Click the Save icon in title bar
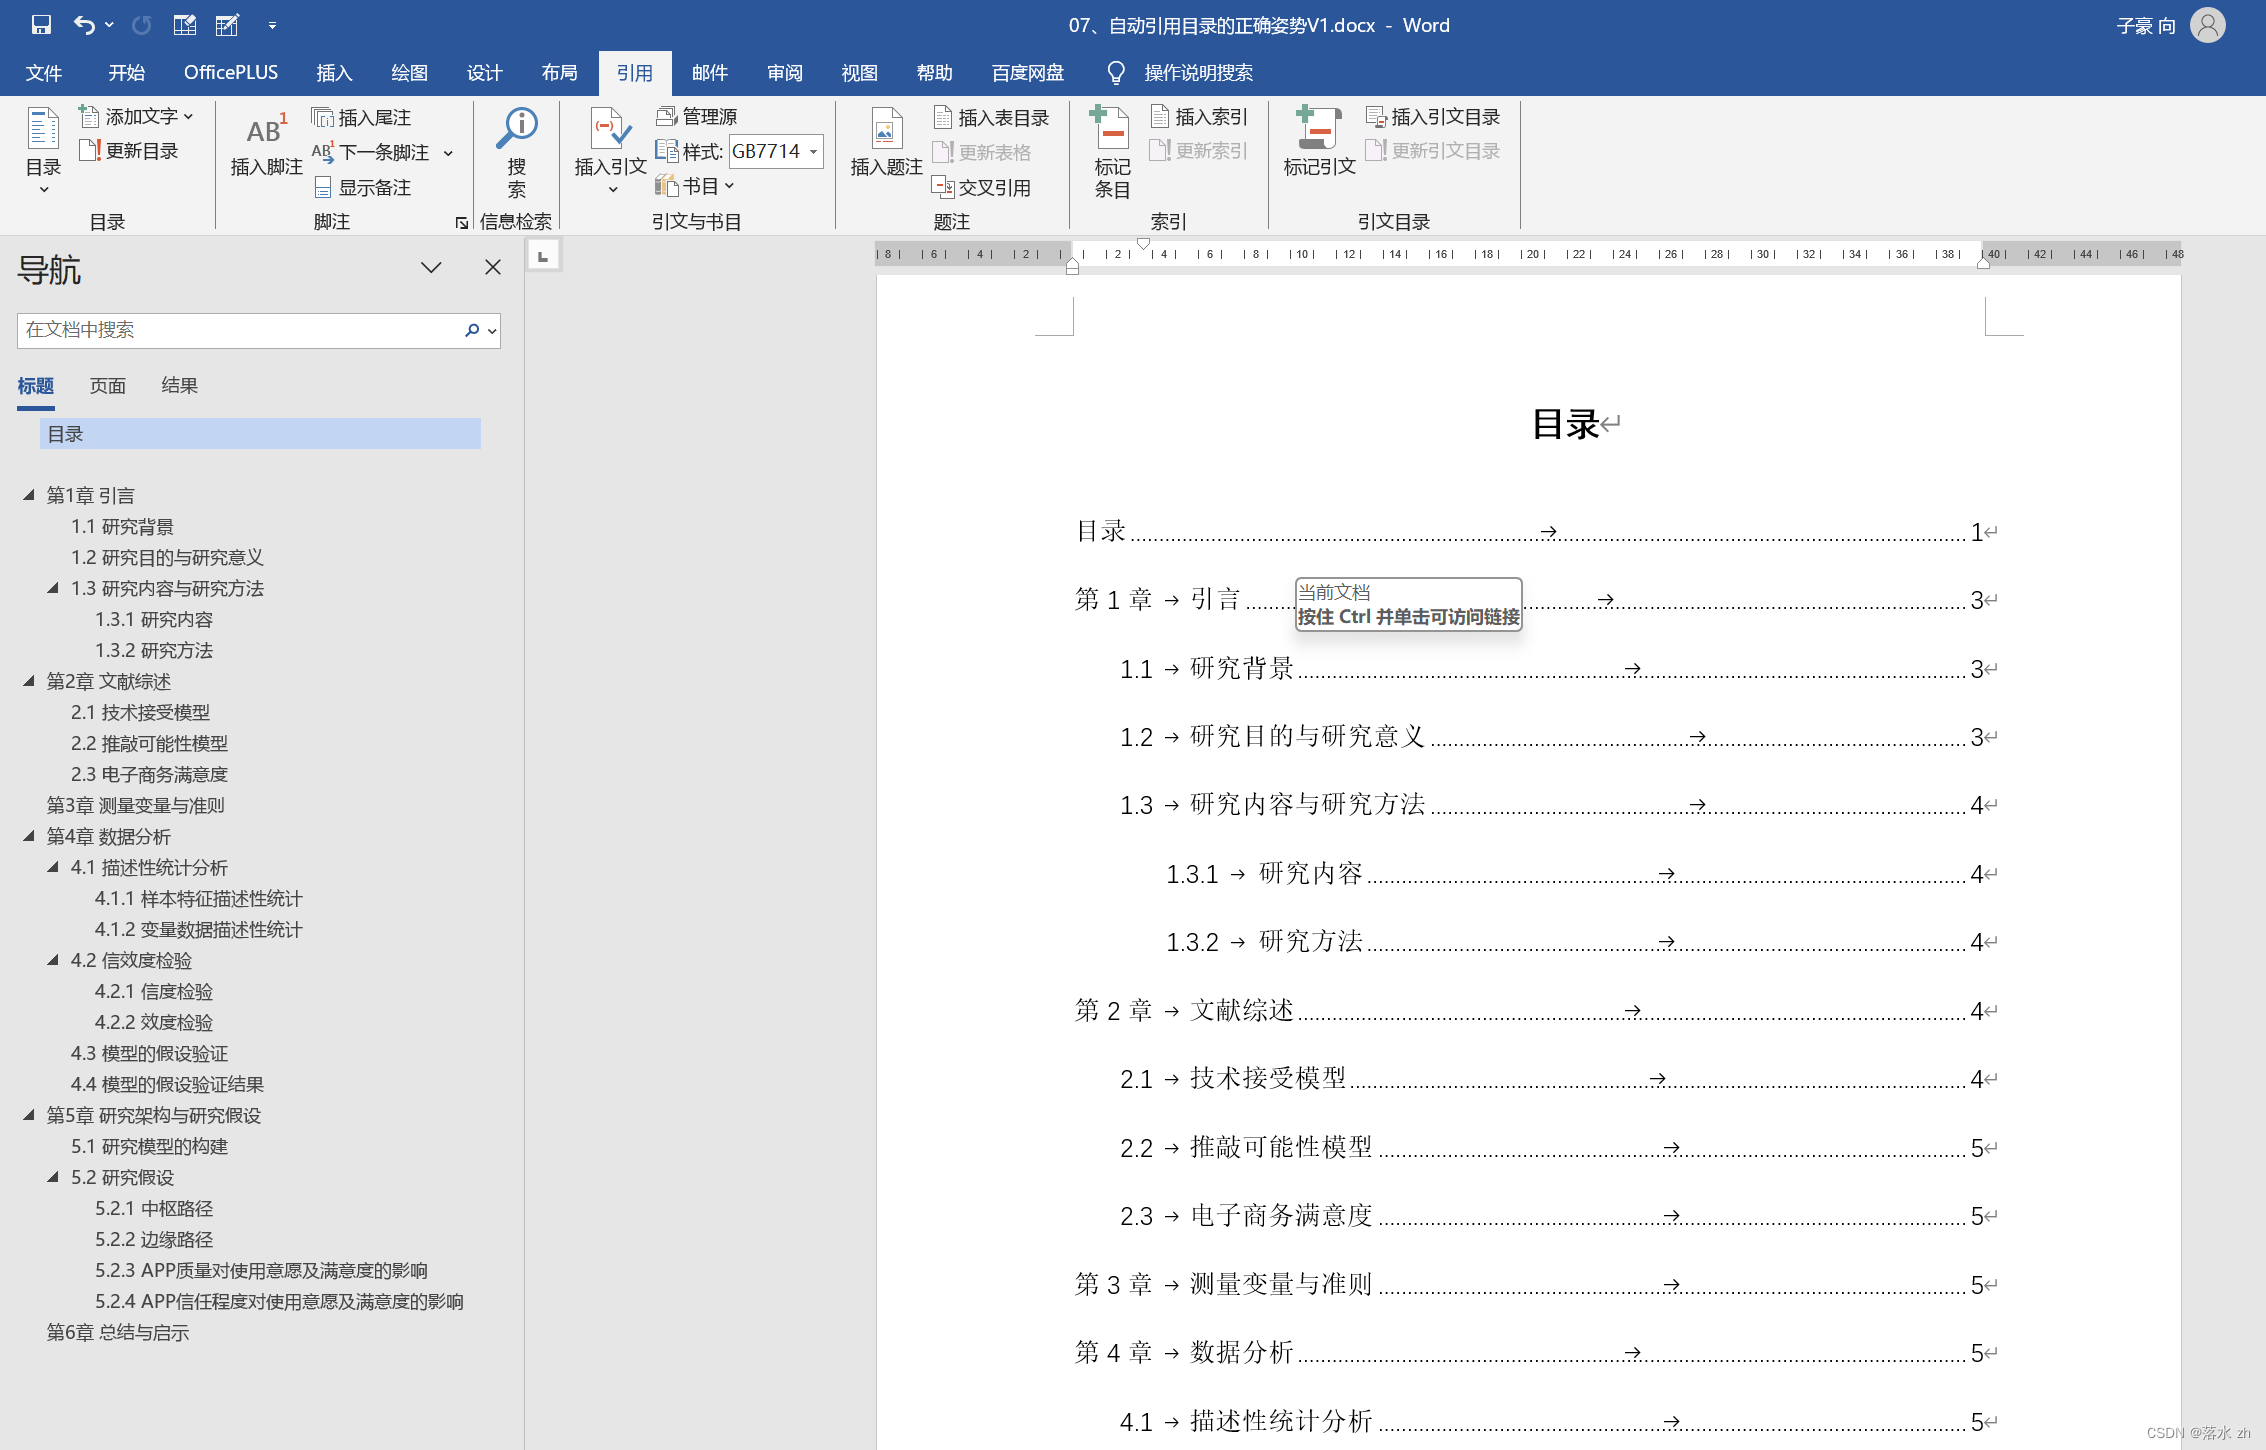Viewport: 2266px width, 1450px height. click(x=41, y=25)
